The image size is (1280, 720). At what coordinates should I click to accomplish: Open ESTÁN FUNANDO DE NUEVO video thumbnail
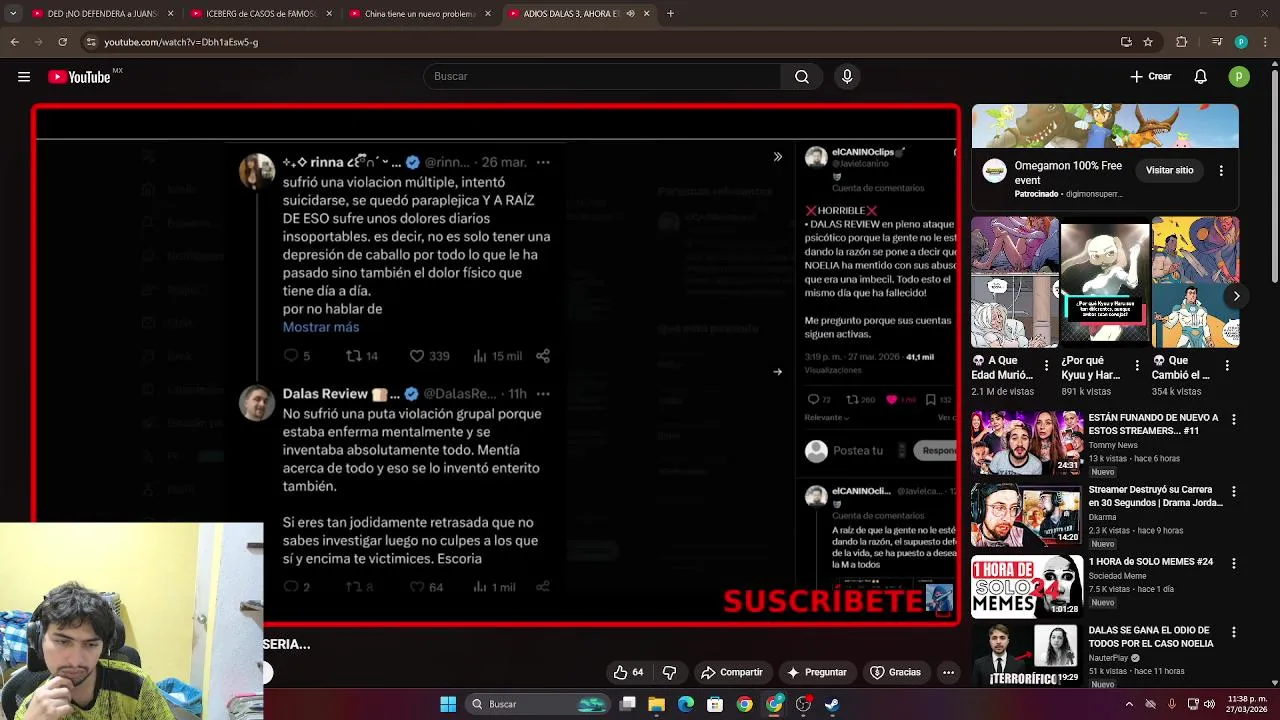pos(1026,443)
